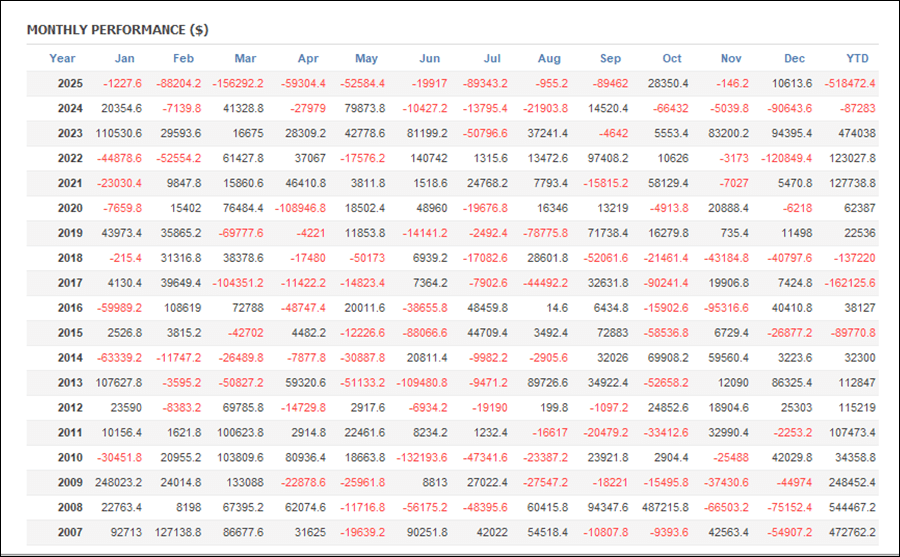Click 2025 March value -156292.2
The image size is (900, 557).
tap(240, 84)
